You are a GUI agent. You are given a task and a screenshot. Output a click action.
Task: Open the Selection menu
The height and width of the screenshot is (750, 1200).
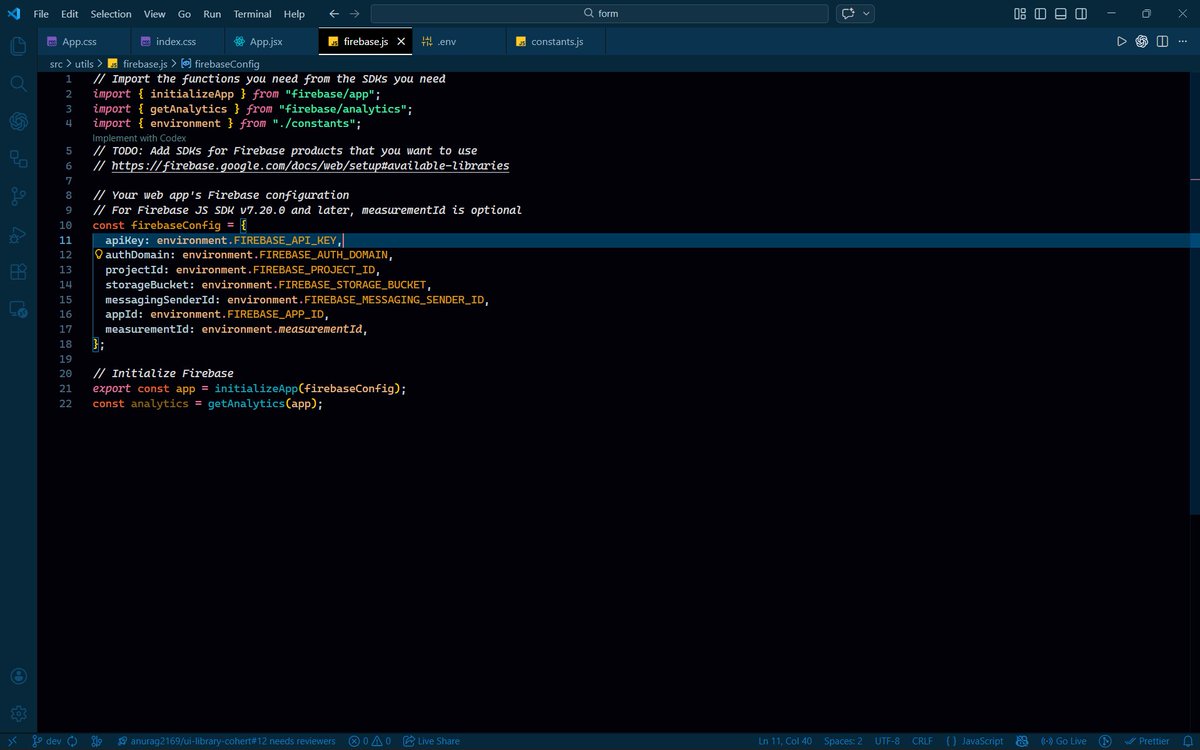pyautogui.click(x=111, y=14)
